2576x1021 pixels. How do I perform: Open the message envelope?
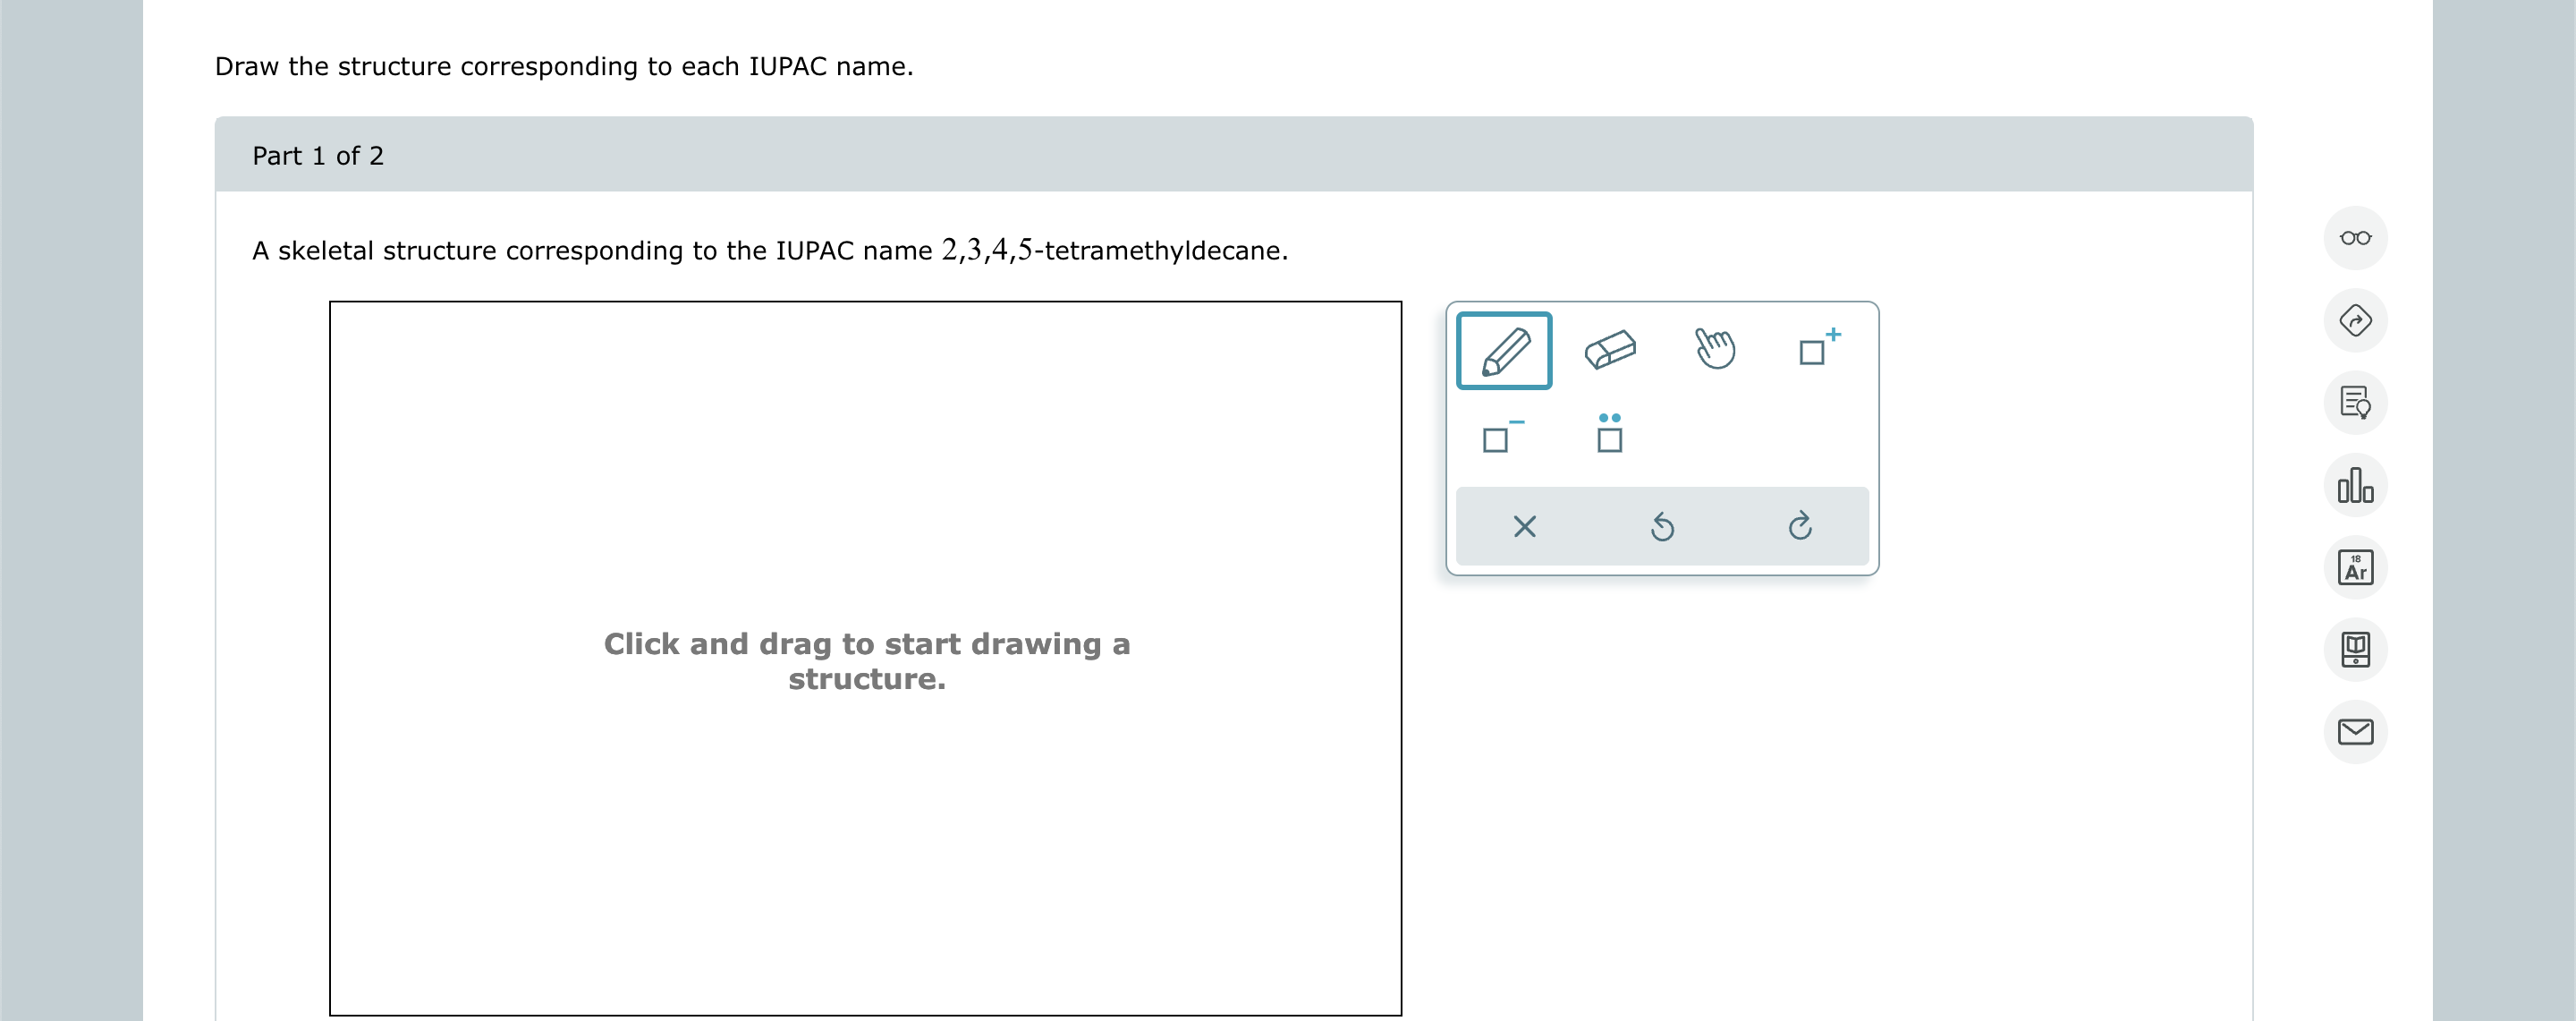[2355, 731]
